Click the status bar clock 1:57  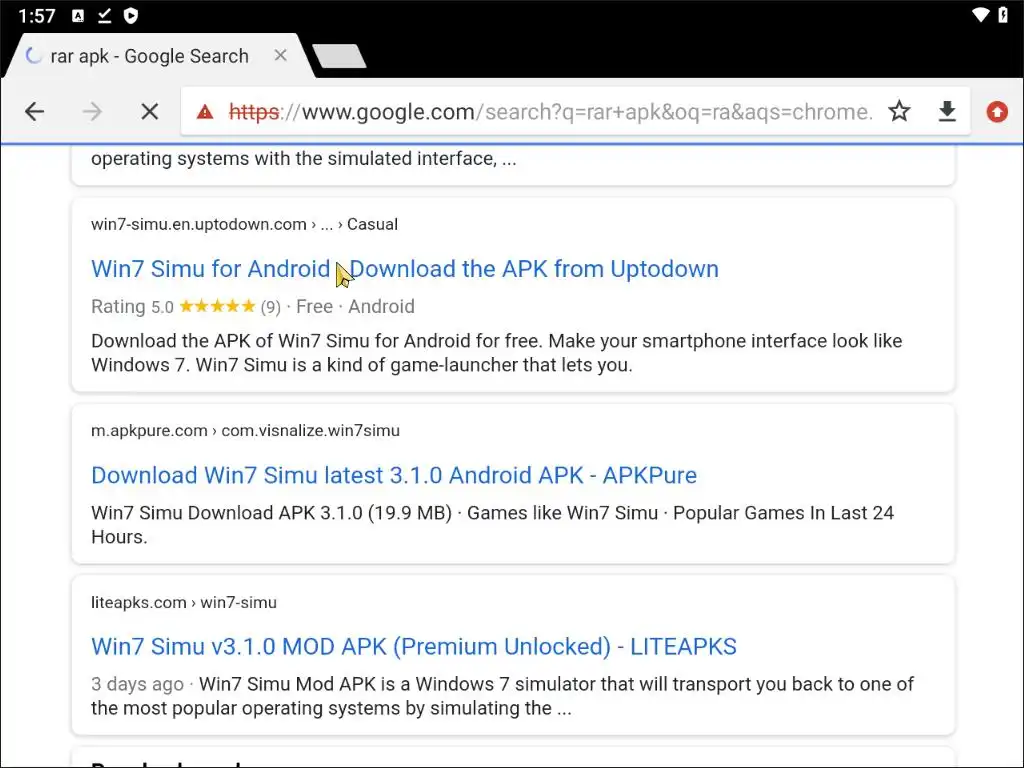pos(37,16)
